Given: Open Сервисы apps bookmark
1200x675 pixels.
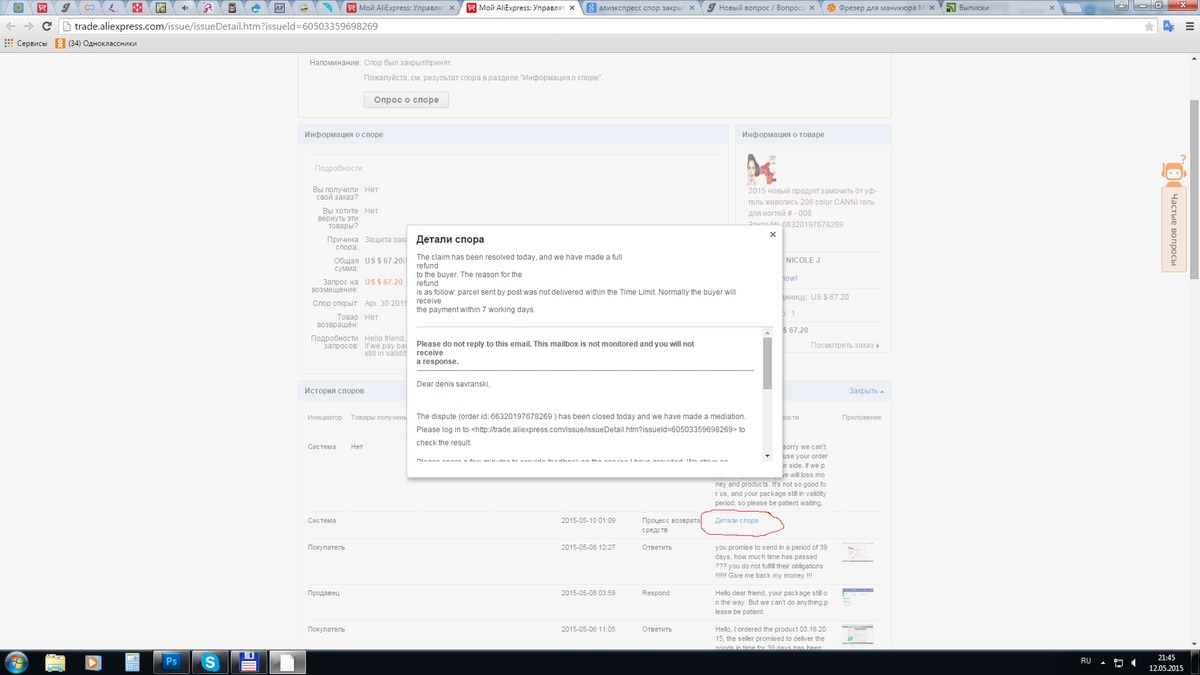Looking at the screenshot, I should [26, 44].
